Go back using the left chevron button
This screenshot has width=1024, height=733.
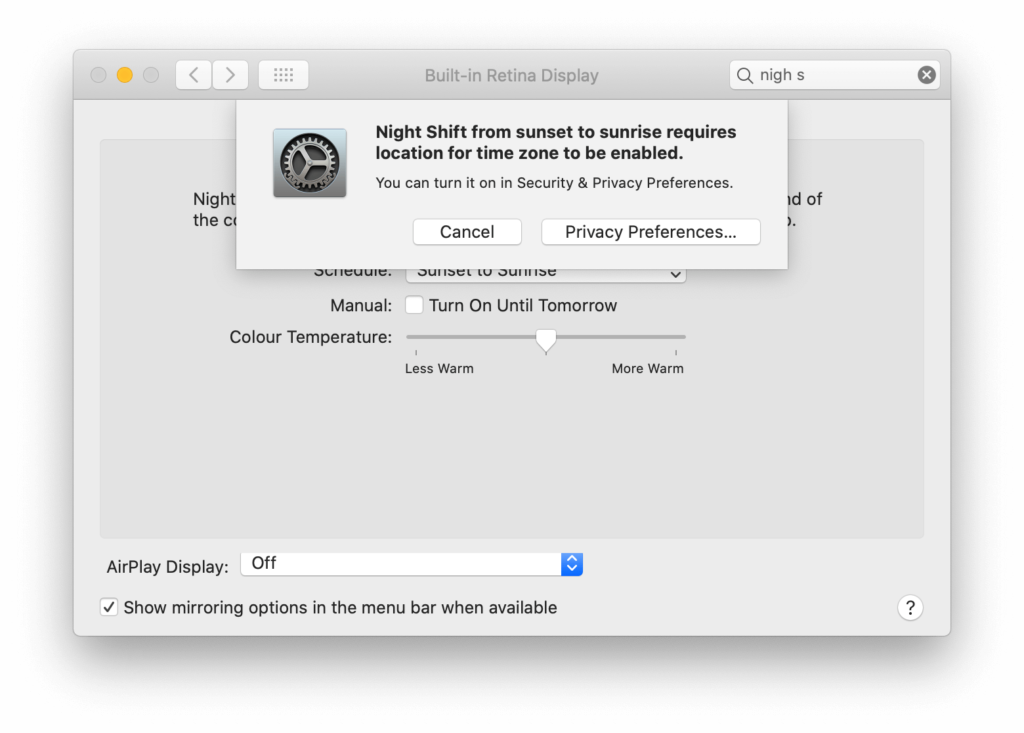(x=194, y=75)
